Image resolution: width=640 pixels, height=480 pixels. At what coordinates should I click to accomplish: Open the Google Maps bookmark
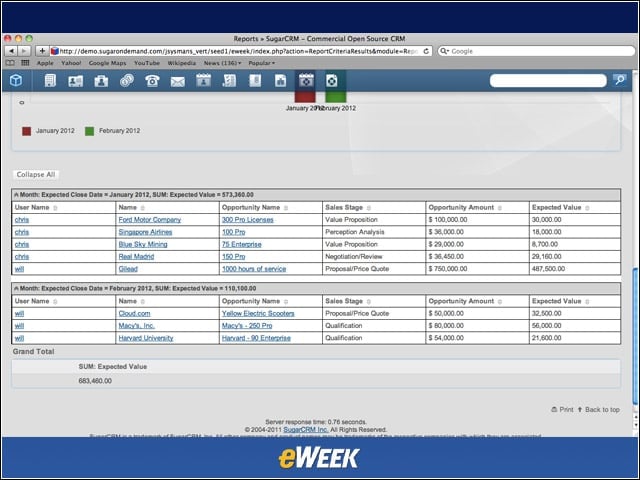click(x=107, y=63)
